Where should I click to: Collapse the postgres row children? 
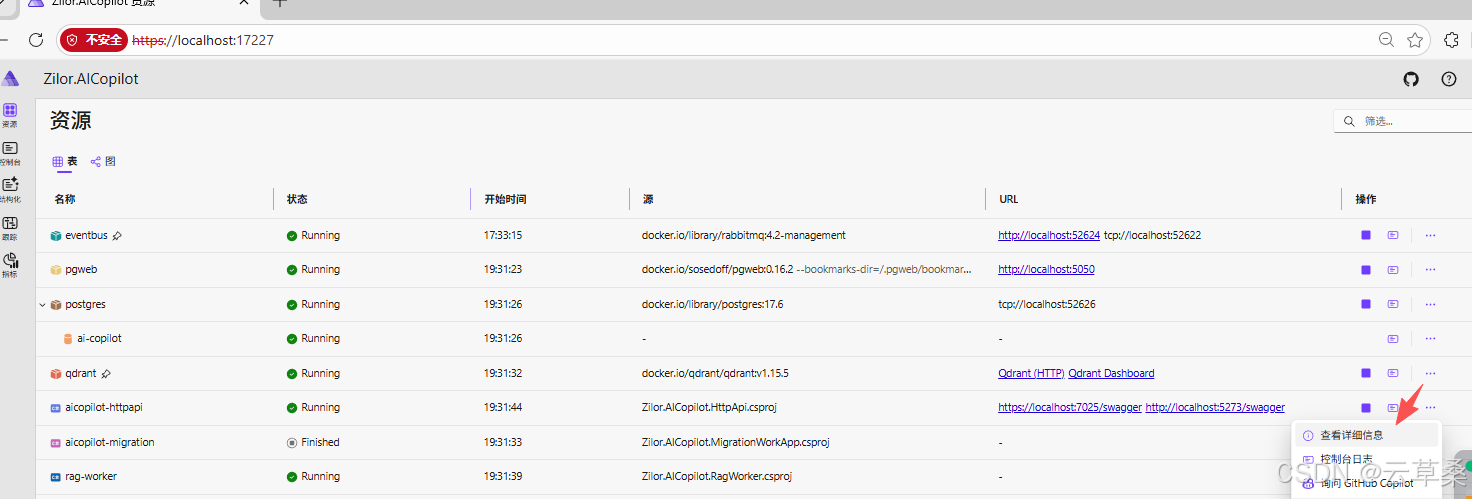[x=42, y=305]
